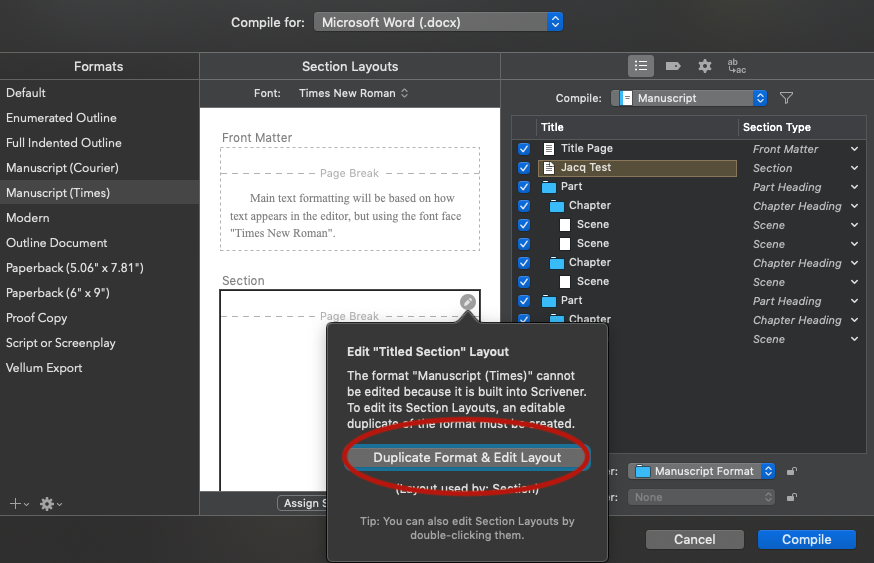Toggle the first Chapter row checkbox
874x563 pixels.
(x=524, y=206)
